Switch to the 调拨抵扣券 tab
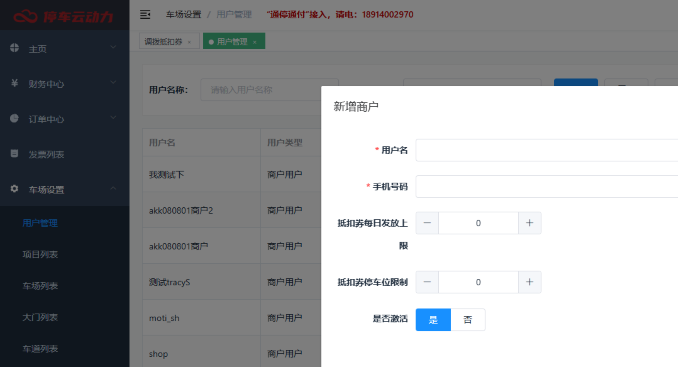The image size is (678, 367). (163, 42)
